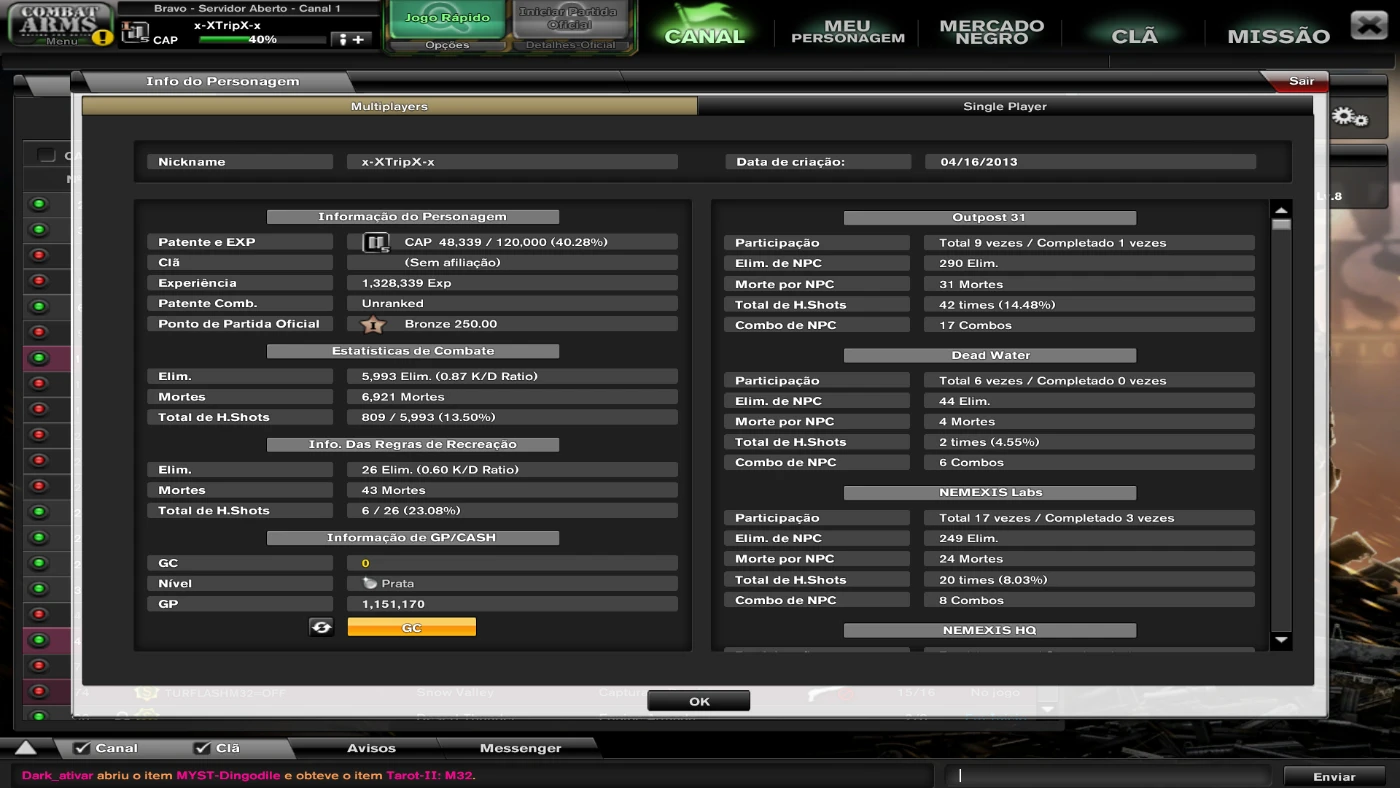1400x788 pixels.
Task: Click the rank icon beside Patente e EXP
Action: [x=375, y=242]
